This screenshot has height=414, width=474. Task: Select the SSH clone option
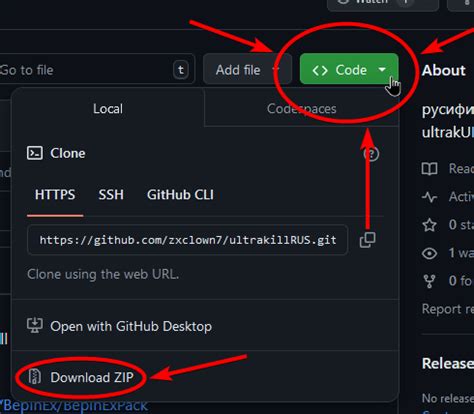pyautogui.click(x=111, y=195)
